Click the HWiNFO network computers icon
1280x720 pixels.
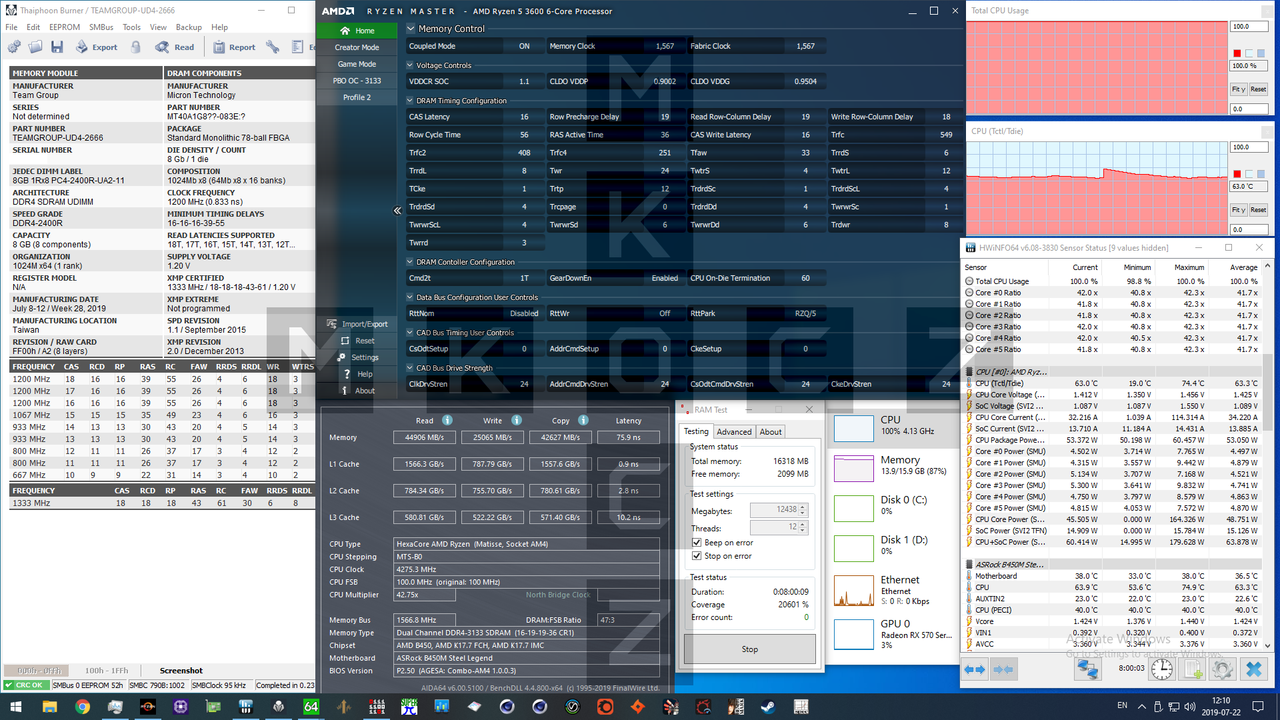pyautogui.click(x=1088, y=669)
